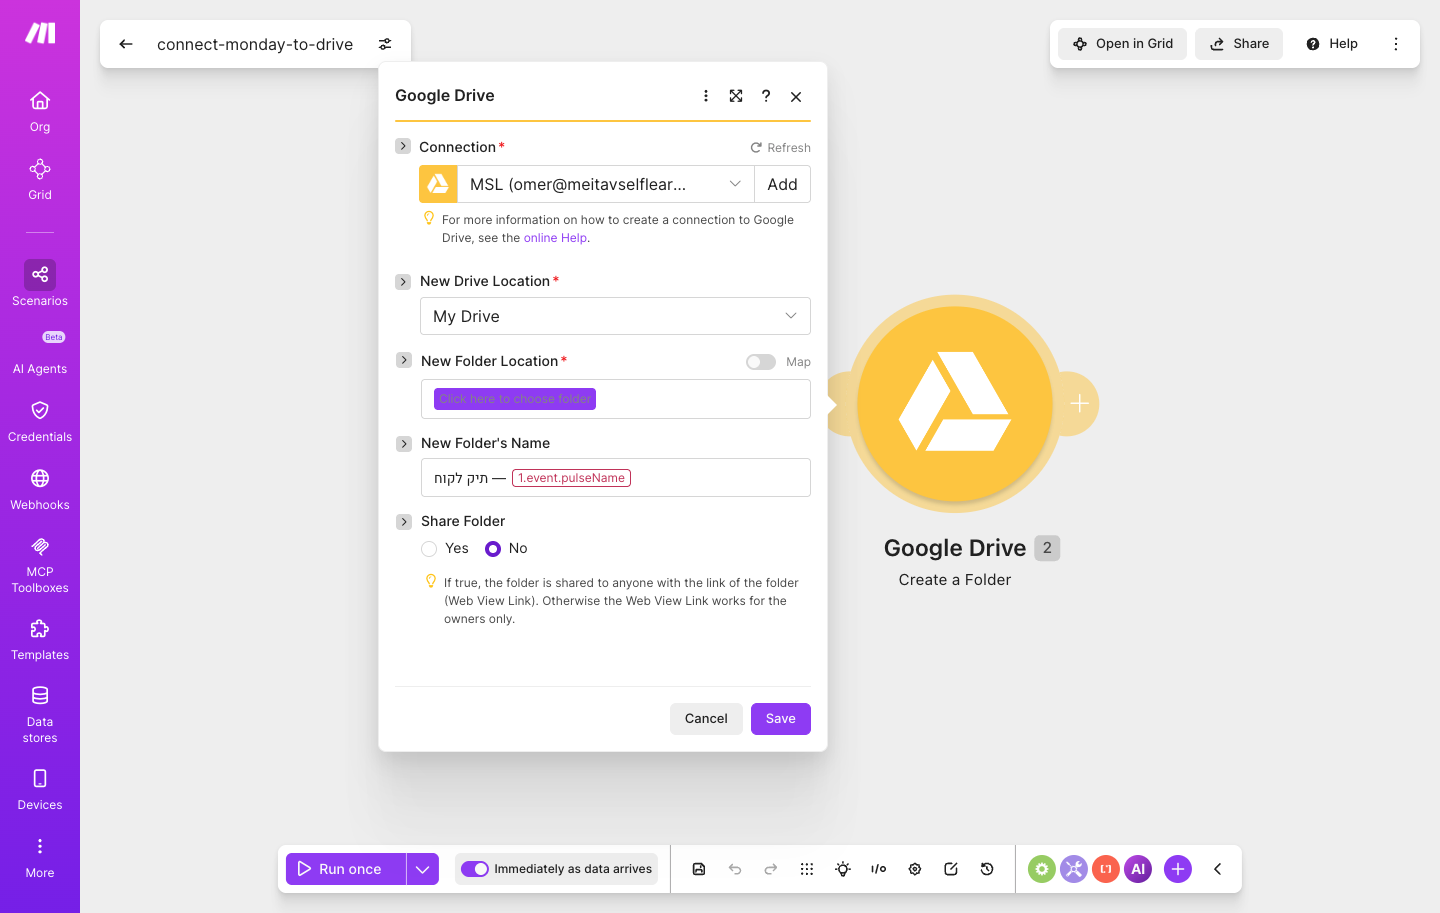Click the Google Drive module circle on canvas
Screen dimensions: 1440x913
pyautogui.click(x=955, y=404)
